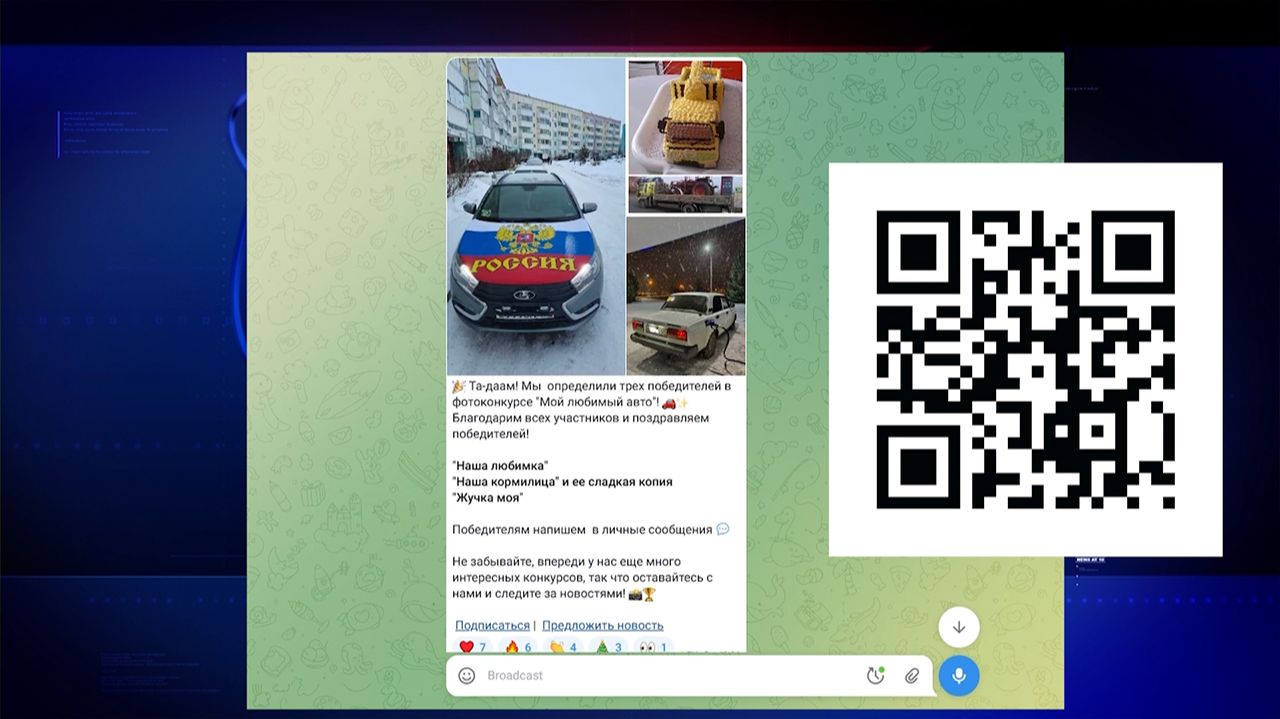Viewport: 1280px width, 719px height.
Task: Open the emoji picker in message bar
Action: point(466,676)
